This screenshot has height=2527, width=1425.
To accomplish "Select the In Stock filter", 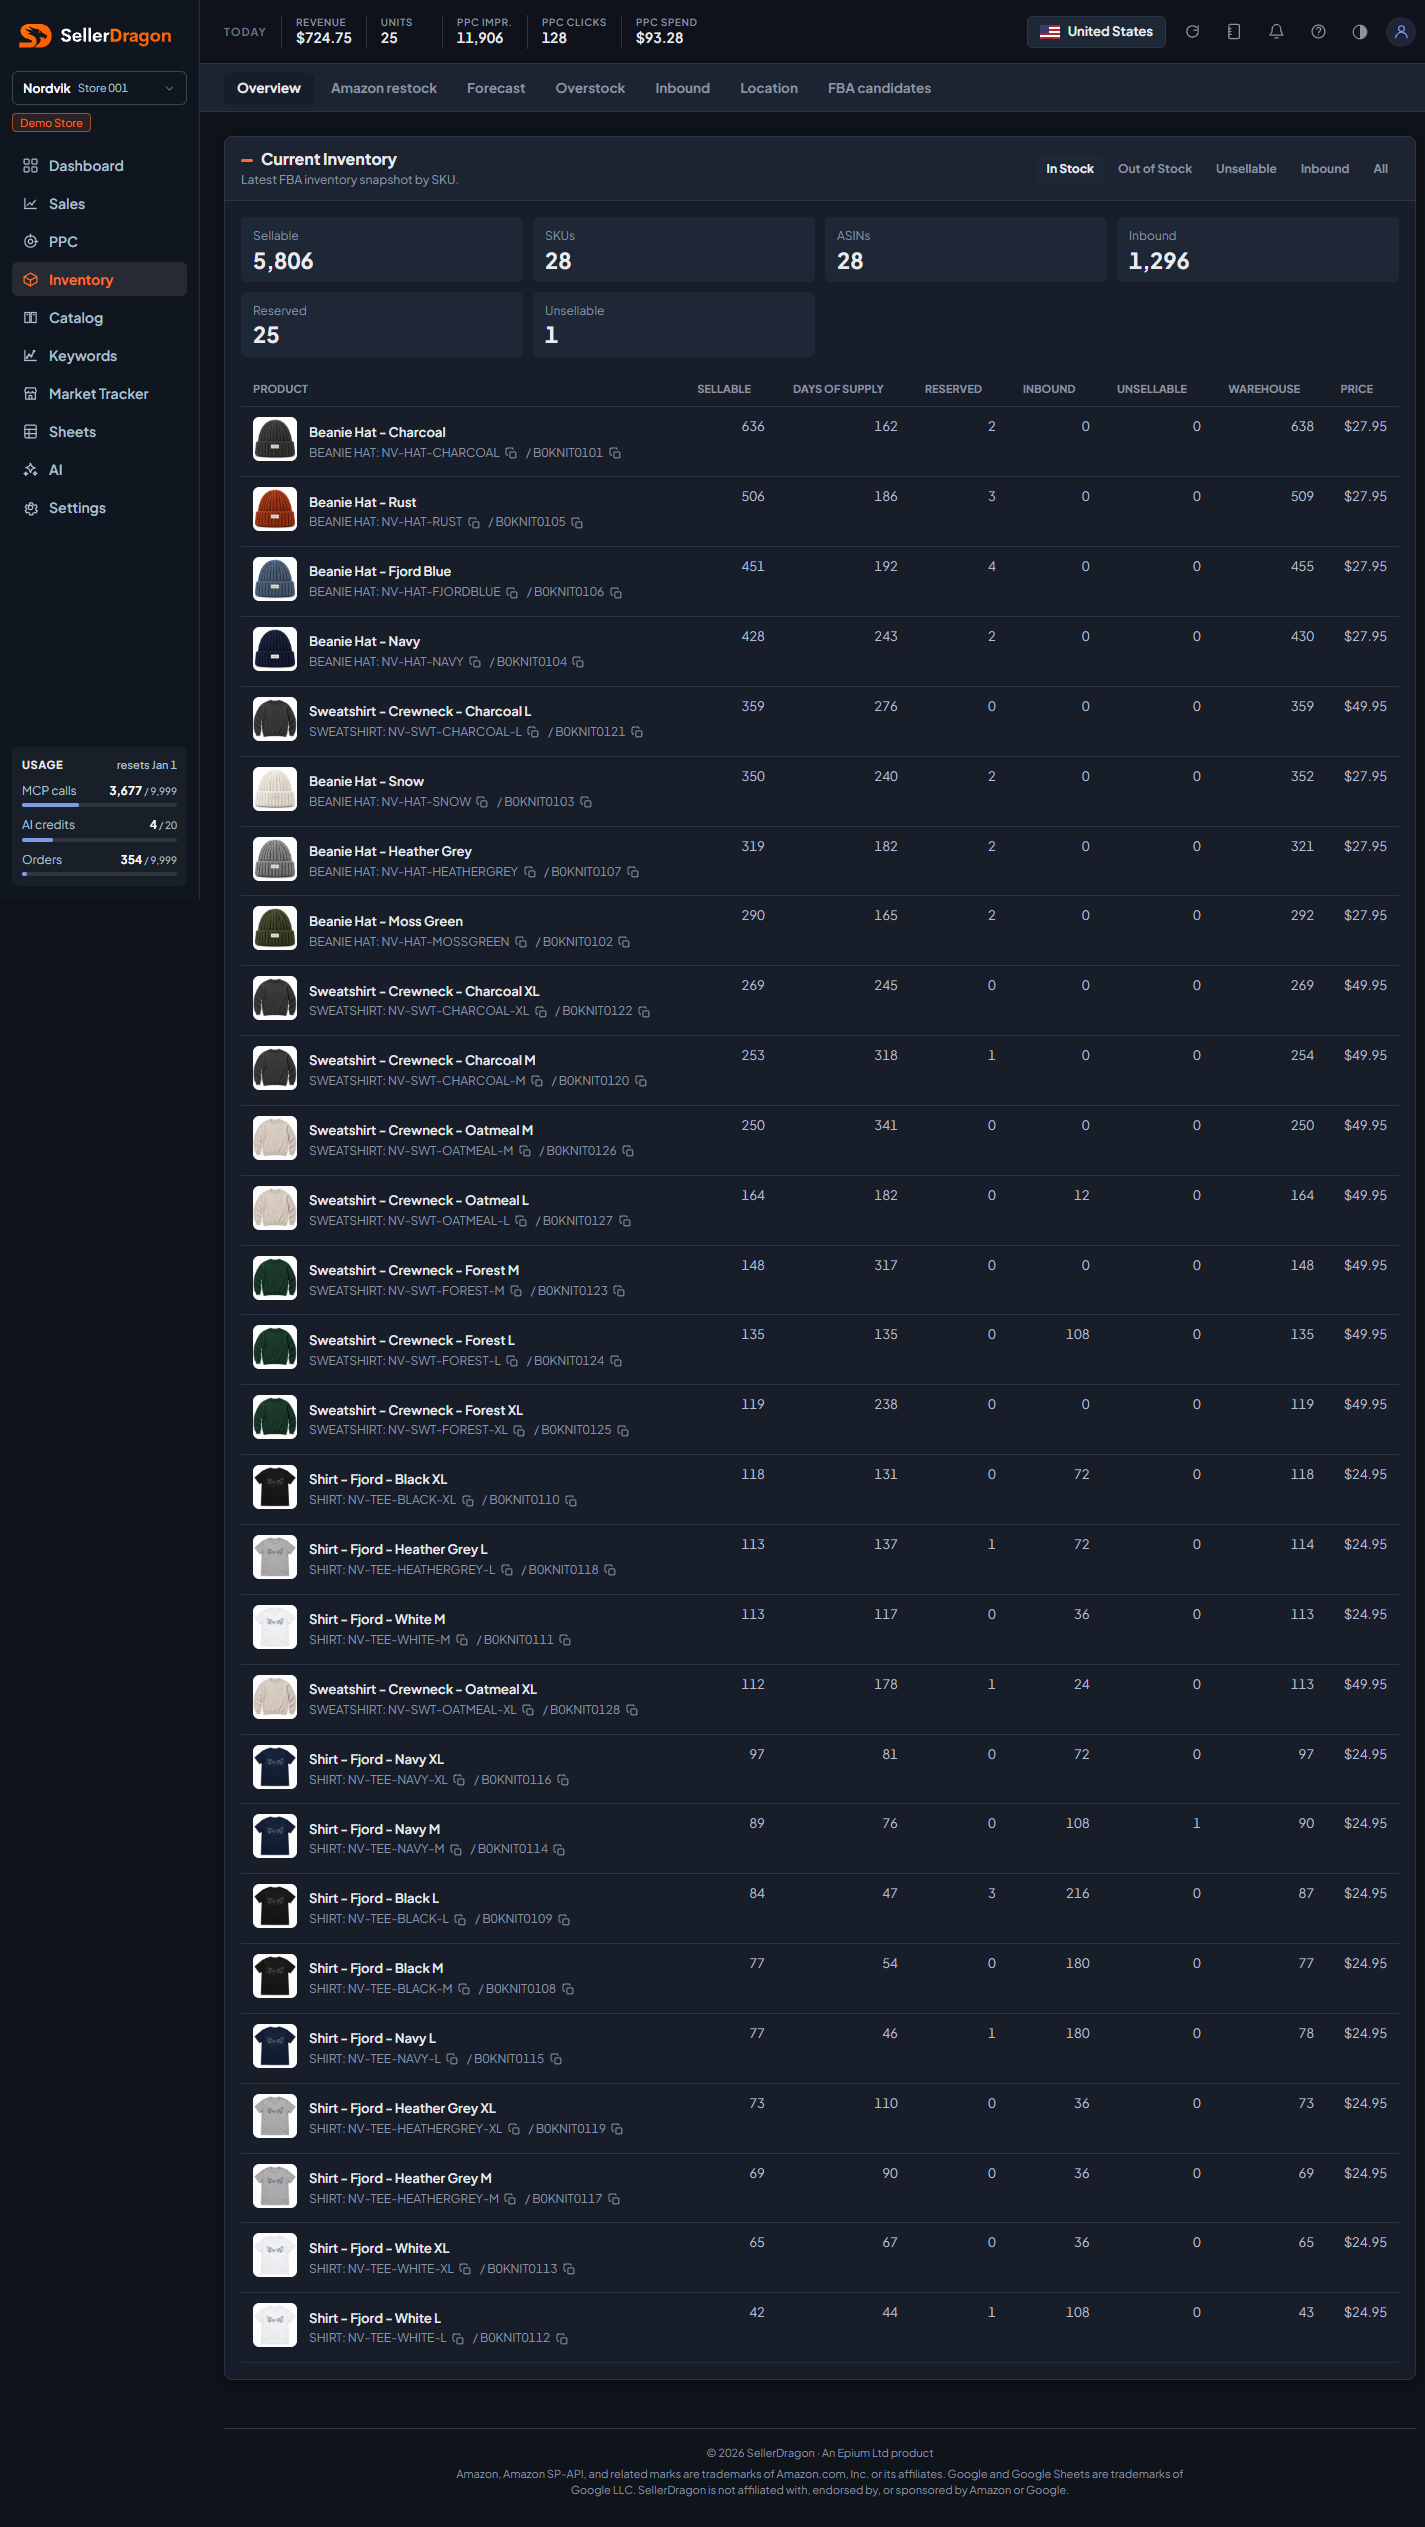I will (x=1070, y=169).
